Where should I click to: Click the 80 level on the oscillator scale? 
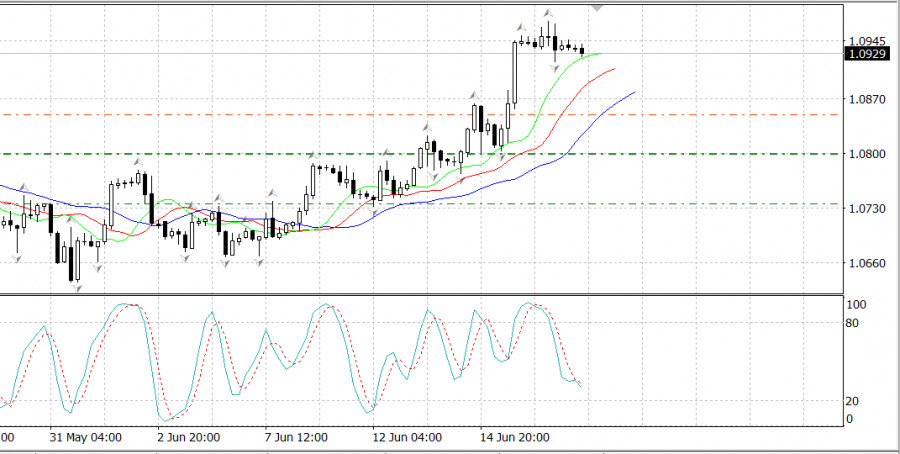pyautogui.click(x=853, y=323)
